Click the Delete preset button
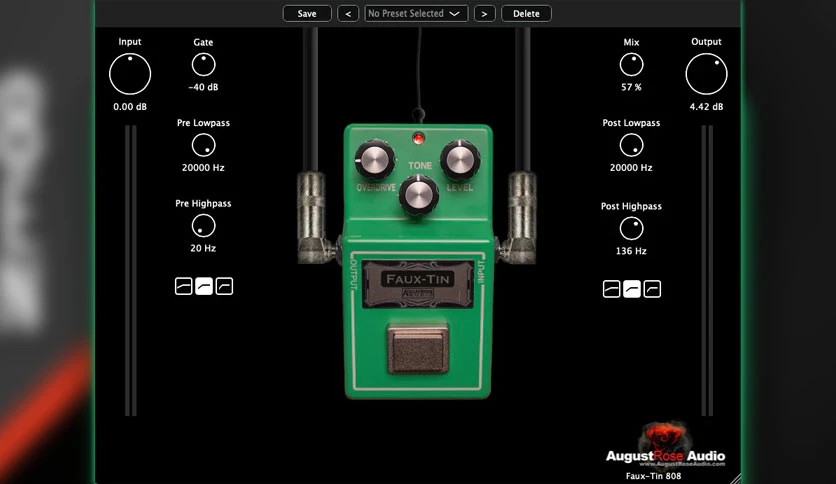Viewport: 836px width, 484px height. pos(526,13)
